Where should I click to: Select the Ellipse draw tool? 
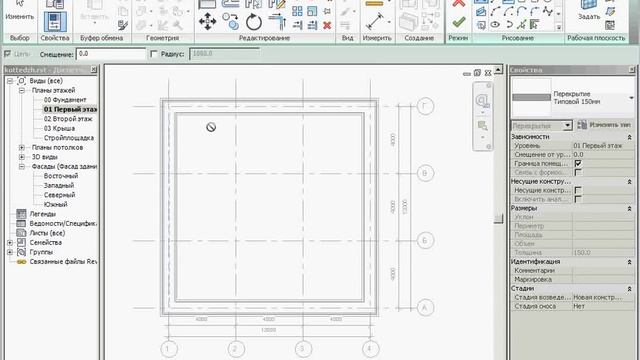(495, 25)
